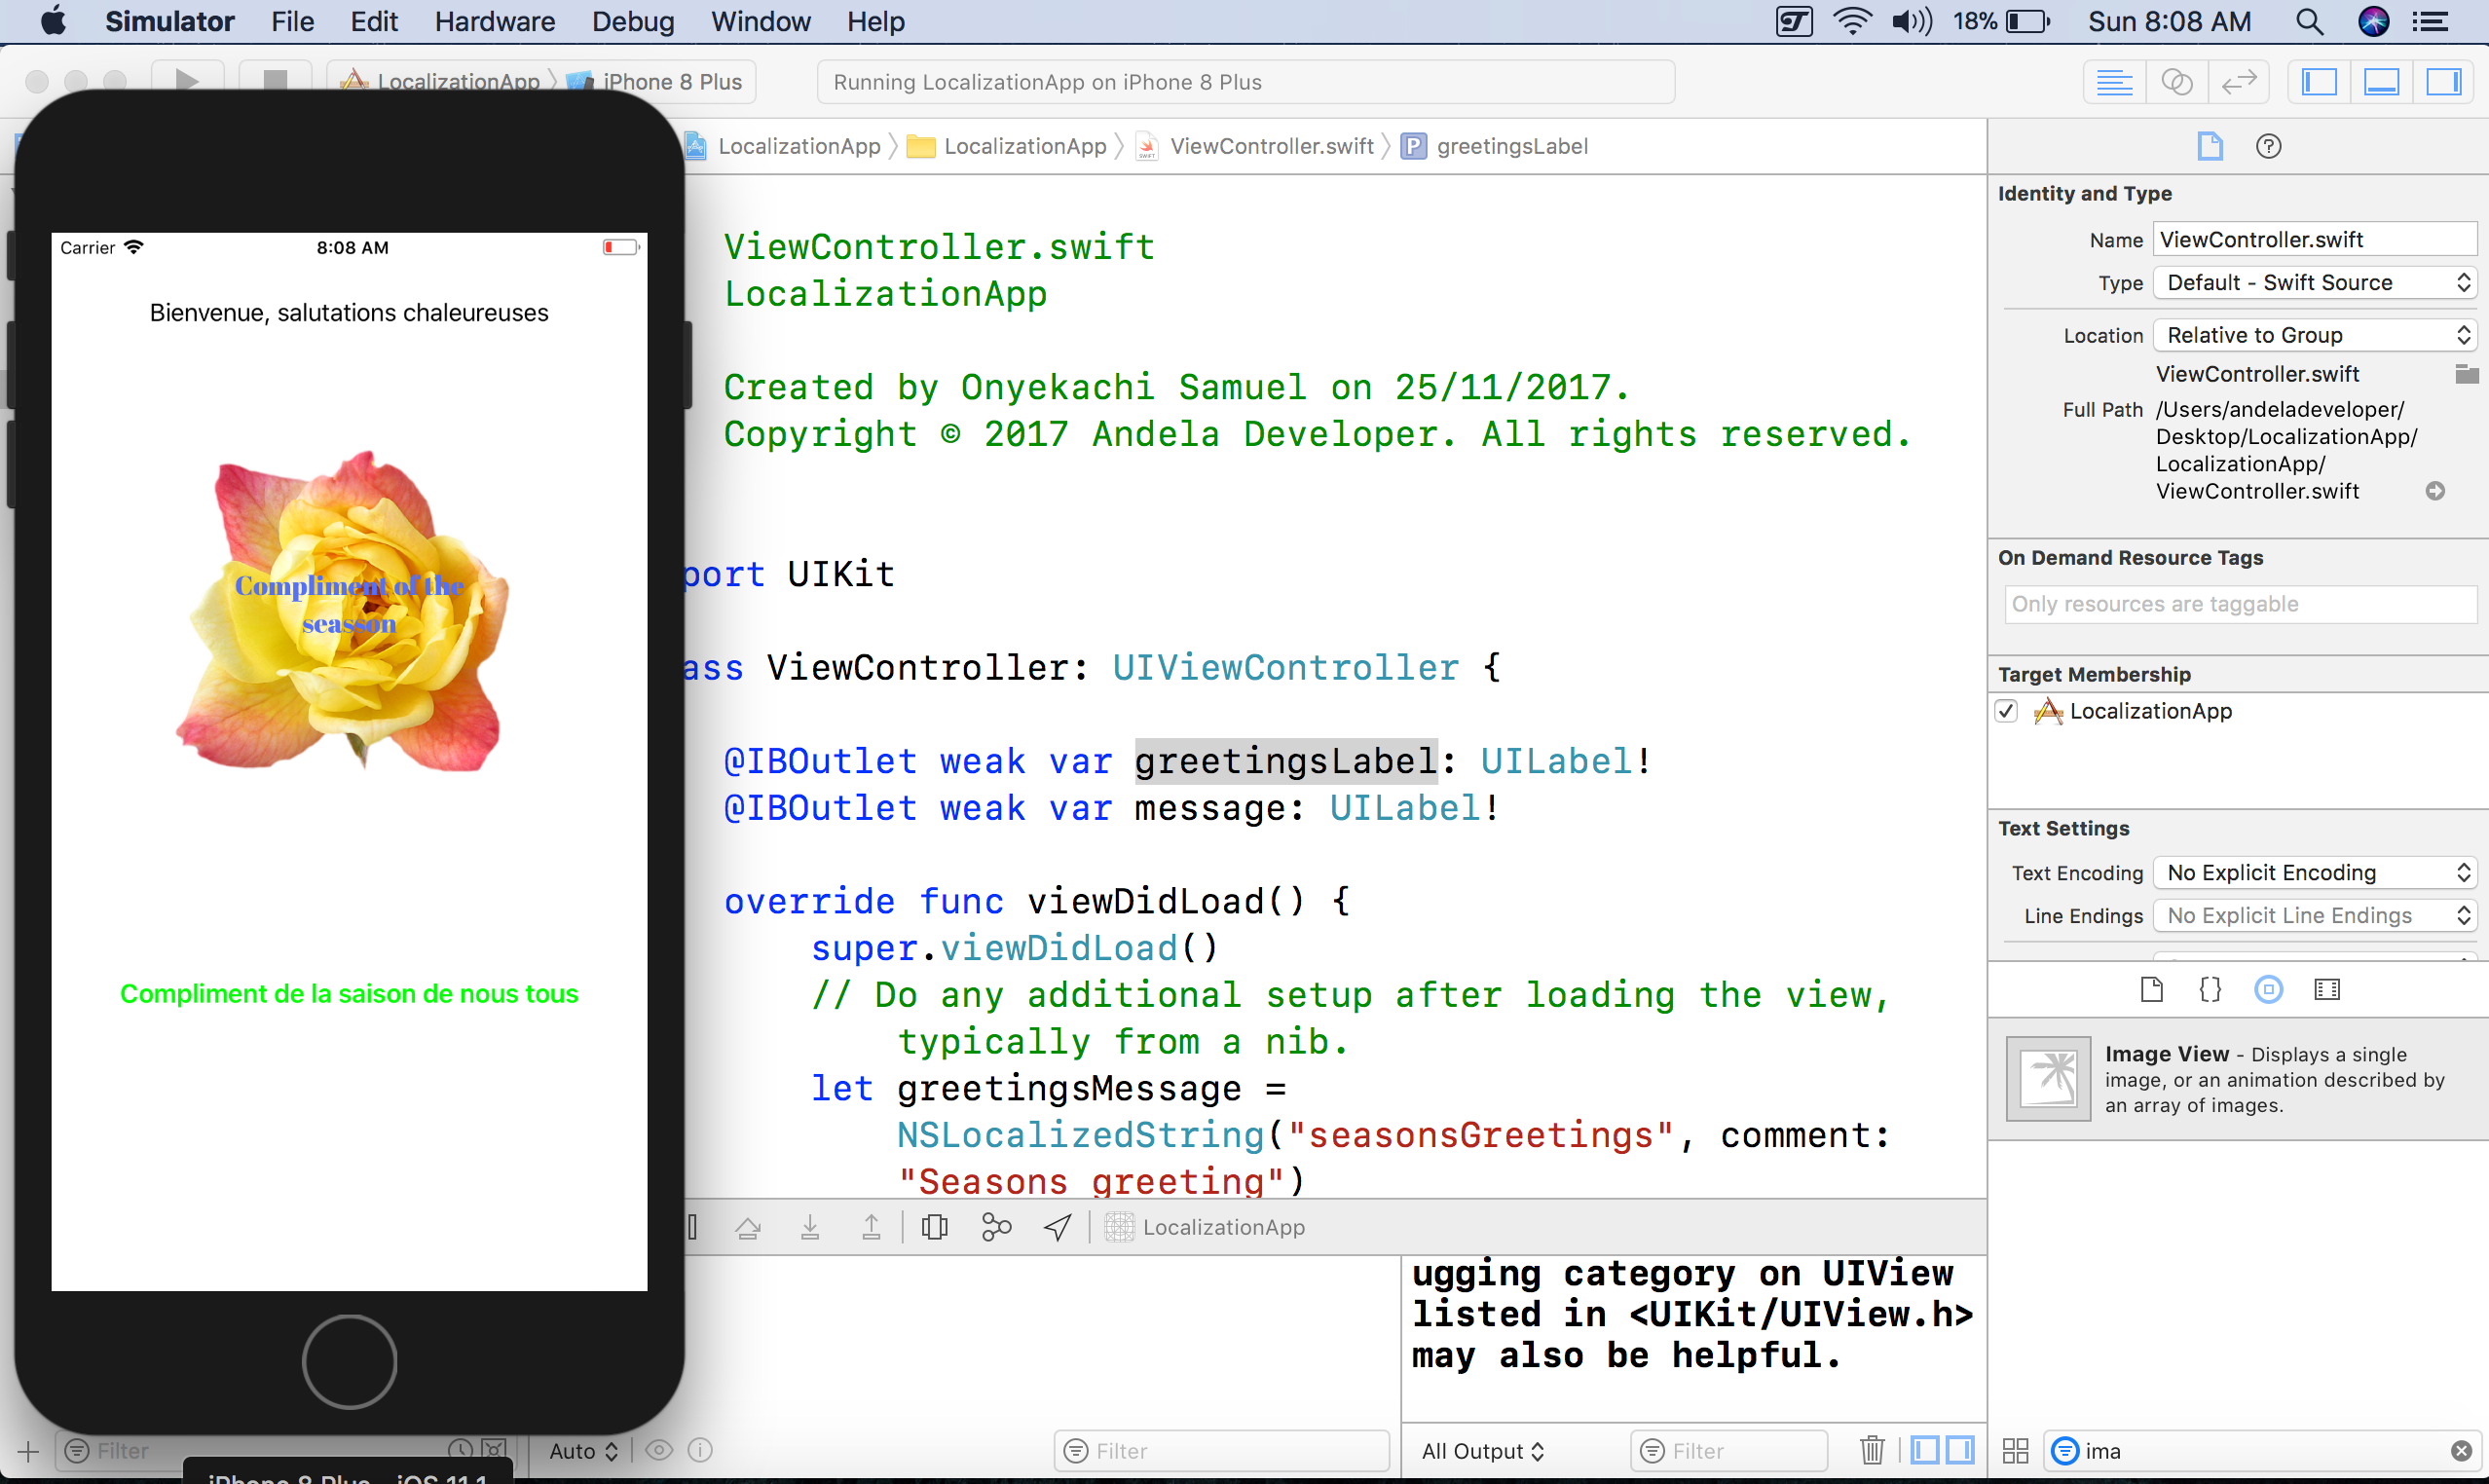Expand the Text Encoding dropdown

click(x=2314, y=873)
